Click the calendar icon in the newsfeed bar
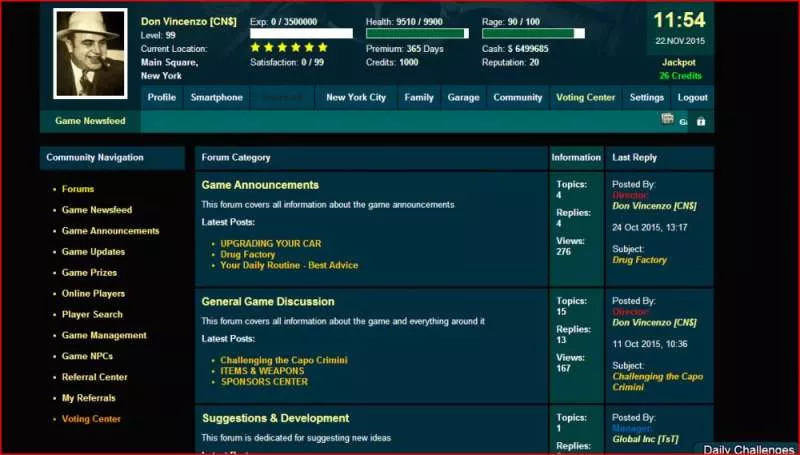800x455 pixels. point(667,119)
